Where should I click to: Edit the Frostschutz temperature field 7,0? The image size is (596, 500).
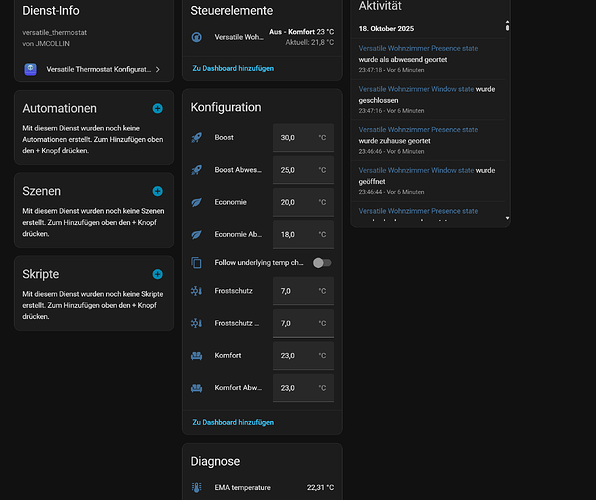tap(303, 291)
